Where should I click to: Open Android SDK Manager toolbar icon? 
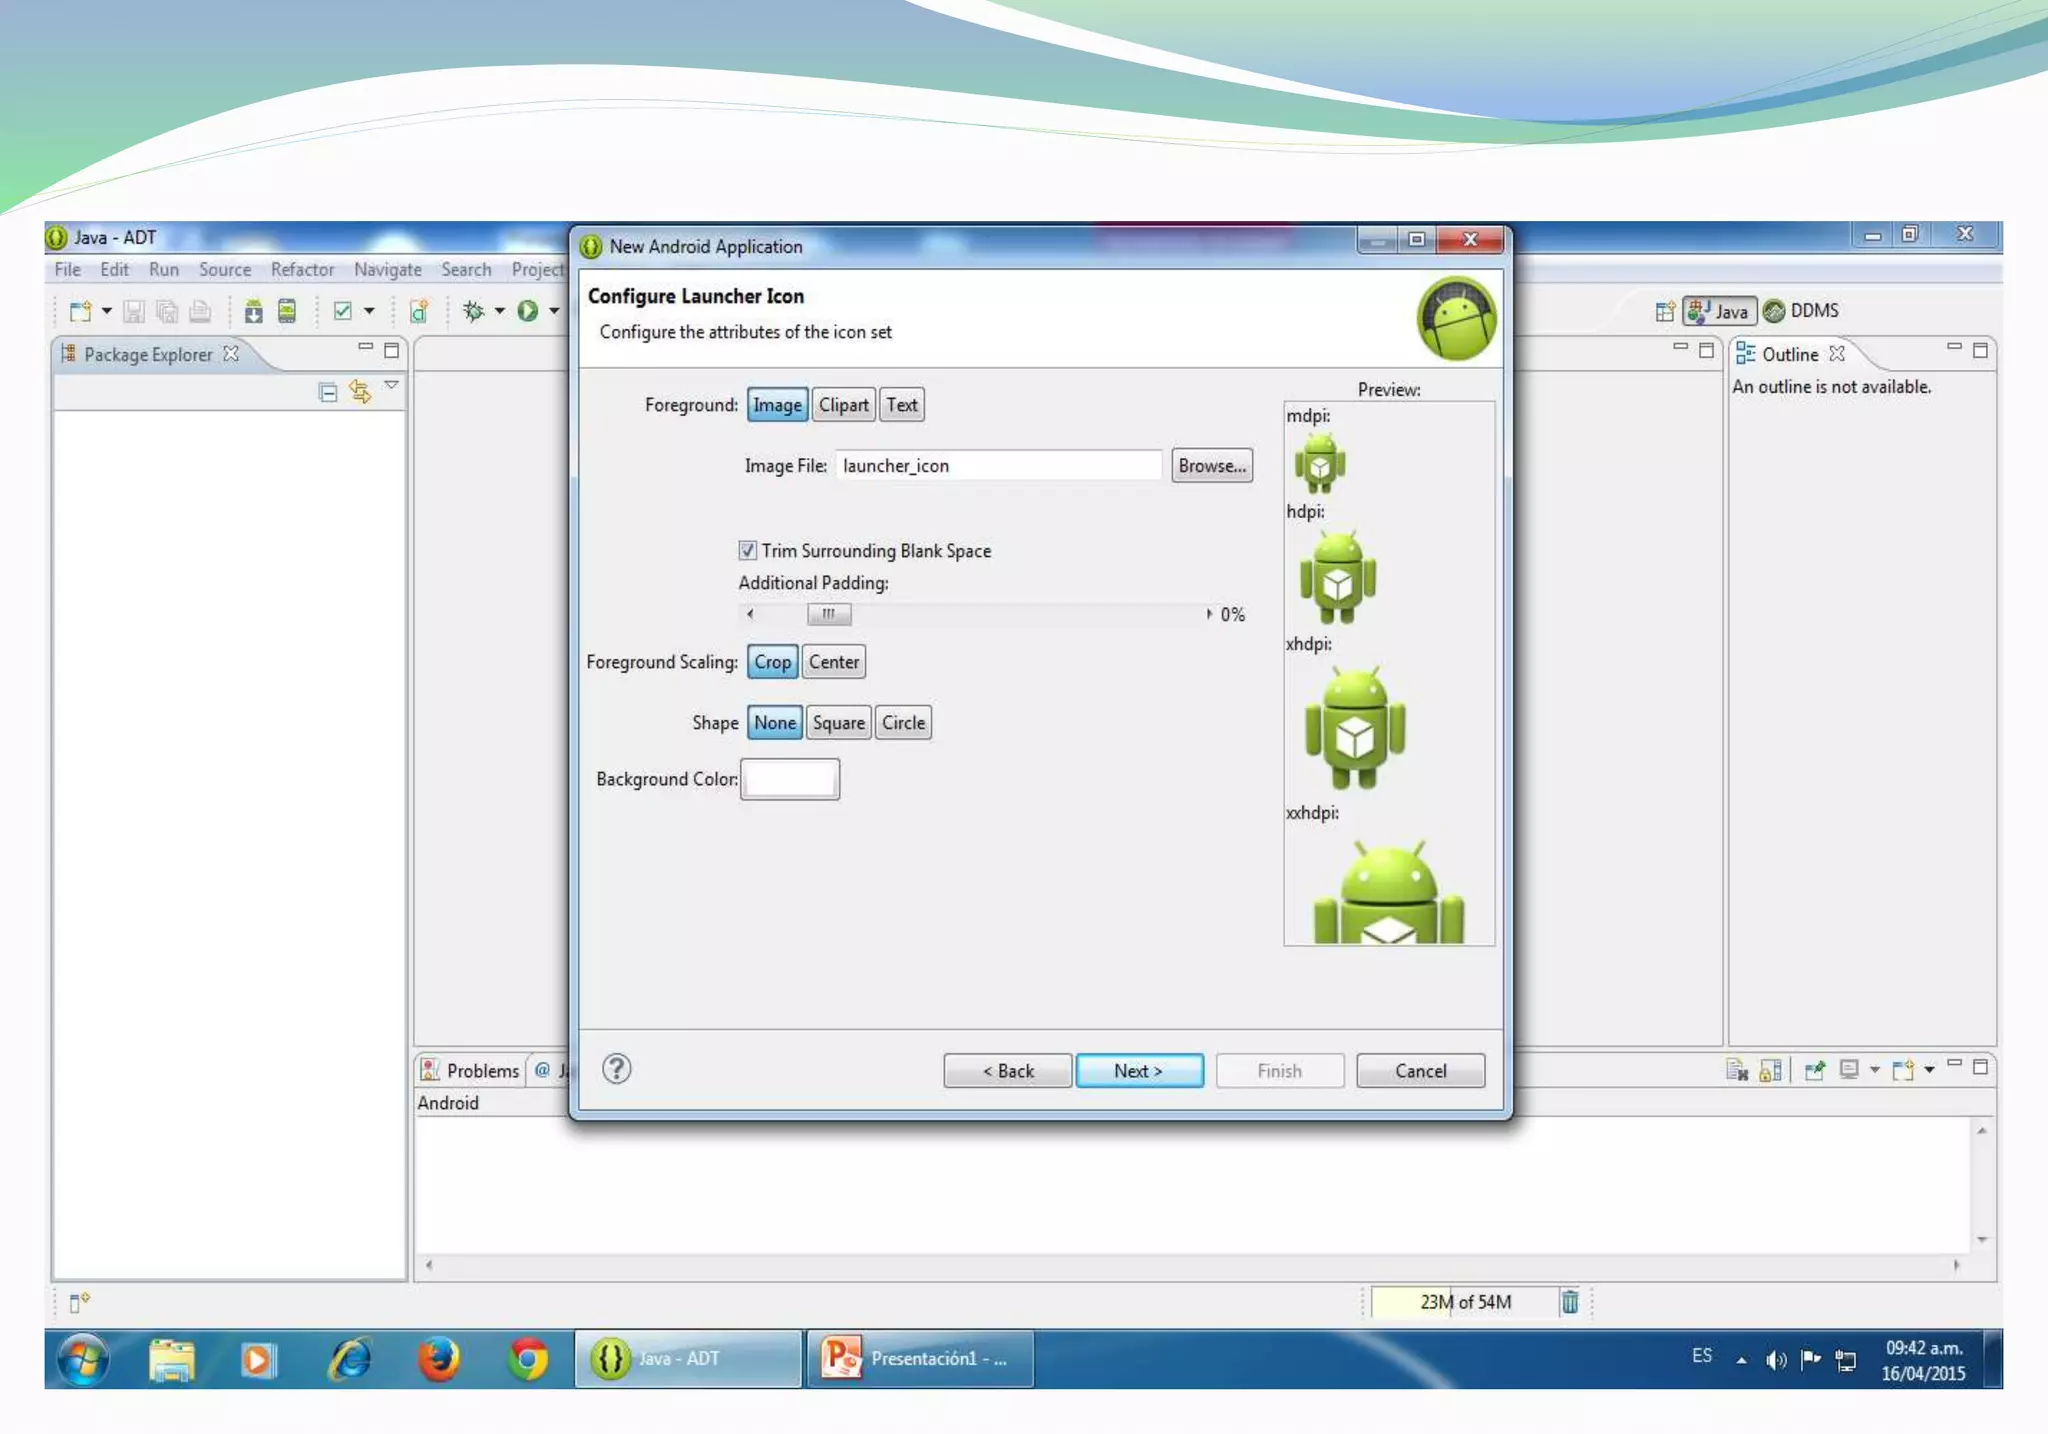coord(254,312)
